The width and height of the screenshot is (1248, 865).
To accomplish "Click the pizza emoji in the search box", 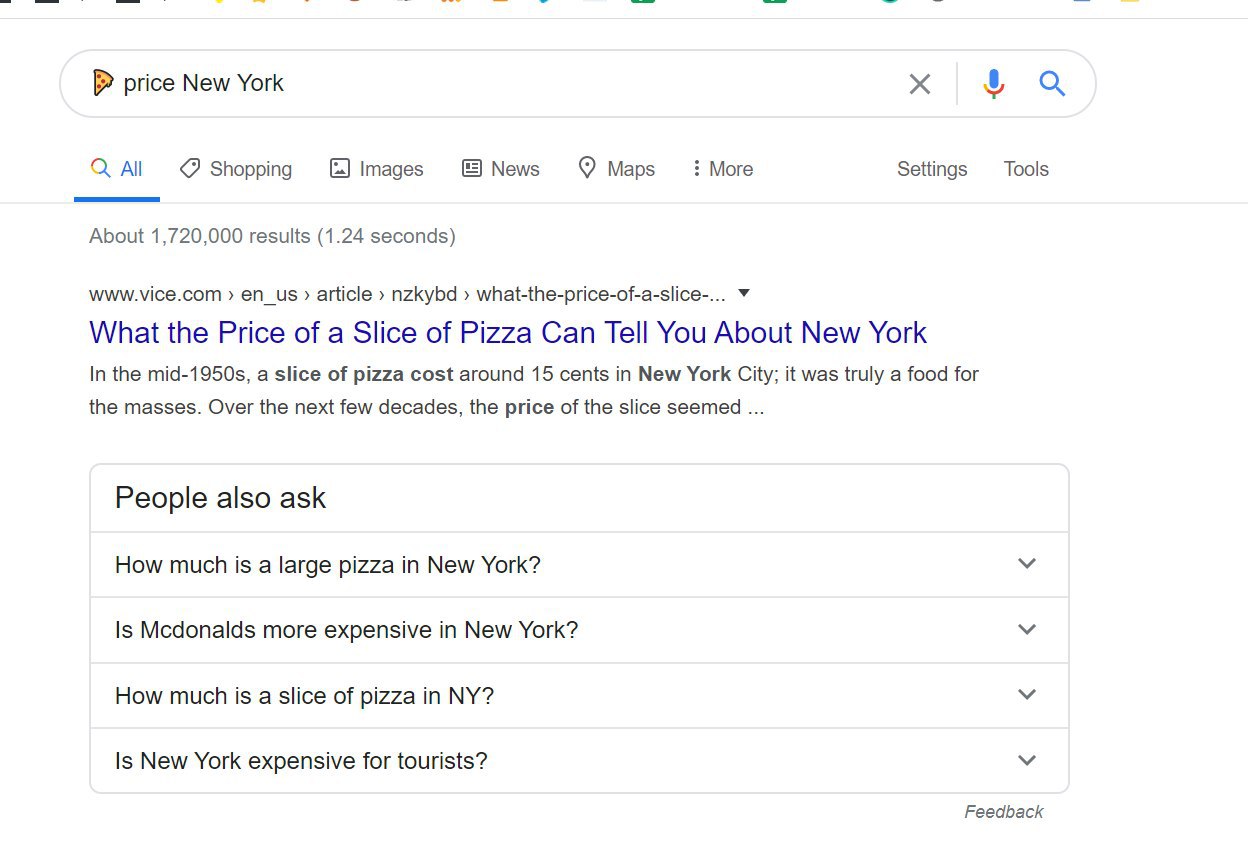I will coord(103,83).
